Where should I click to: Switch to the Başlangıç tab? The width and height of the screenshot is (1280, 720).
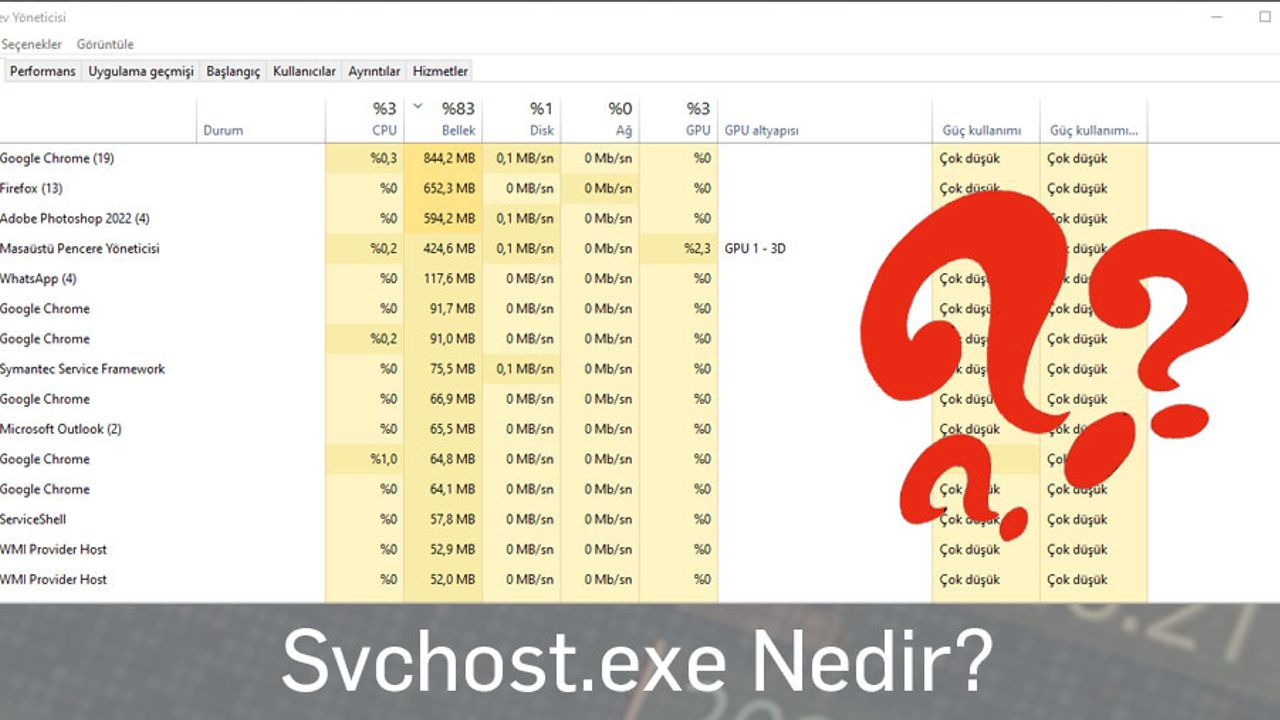tap(233, 71)
